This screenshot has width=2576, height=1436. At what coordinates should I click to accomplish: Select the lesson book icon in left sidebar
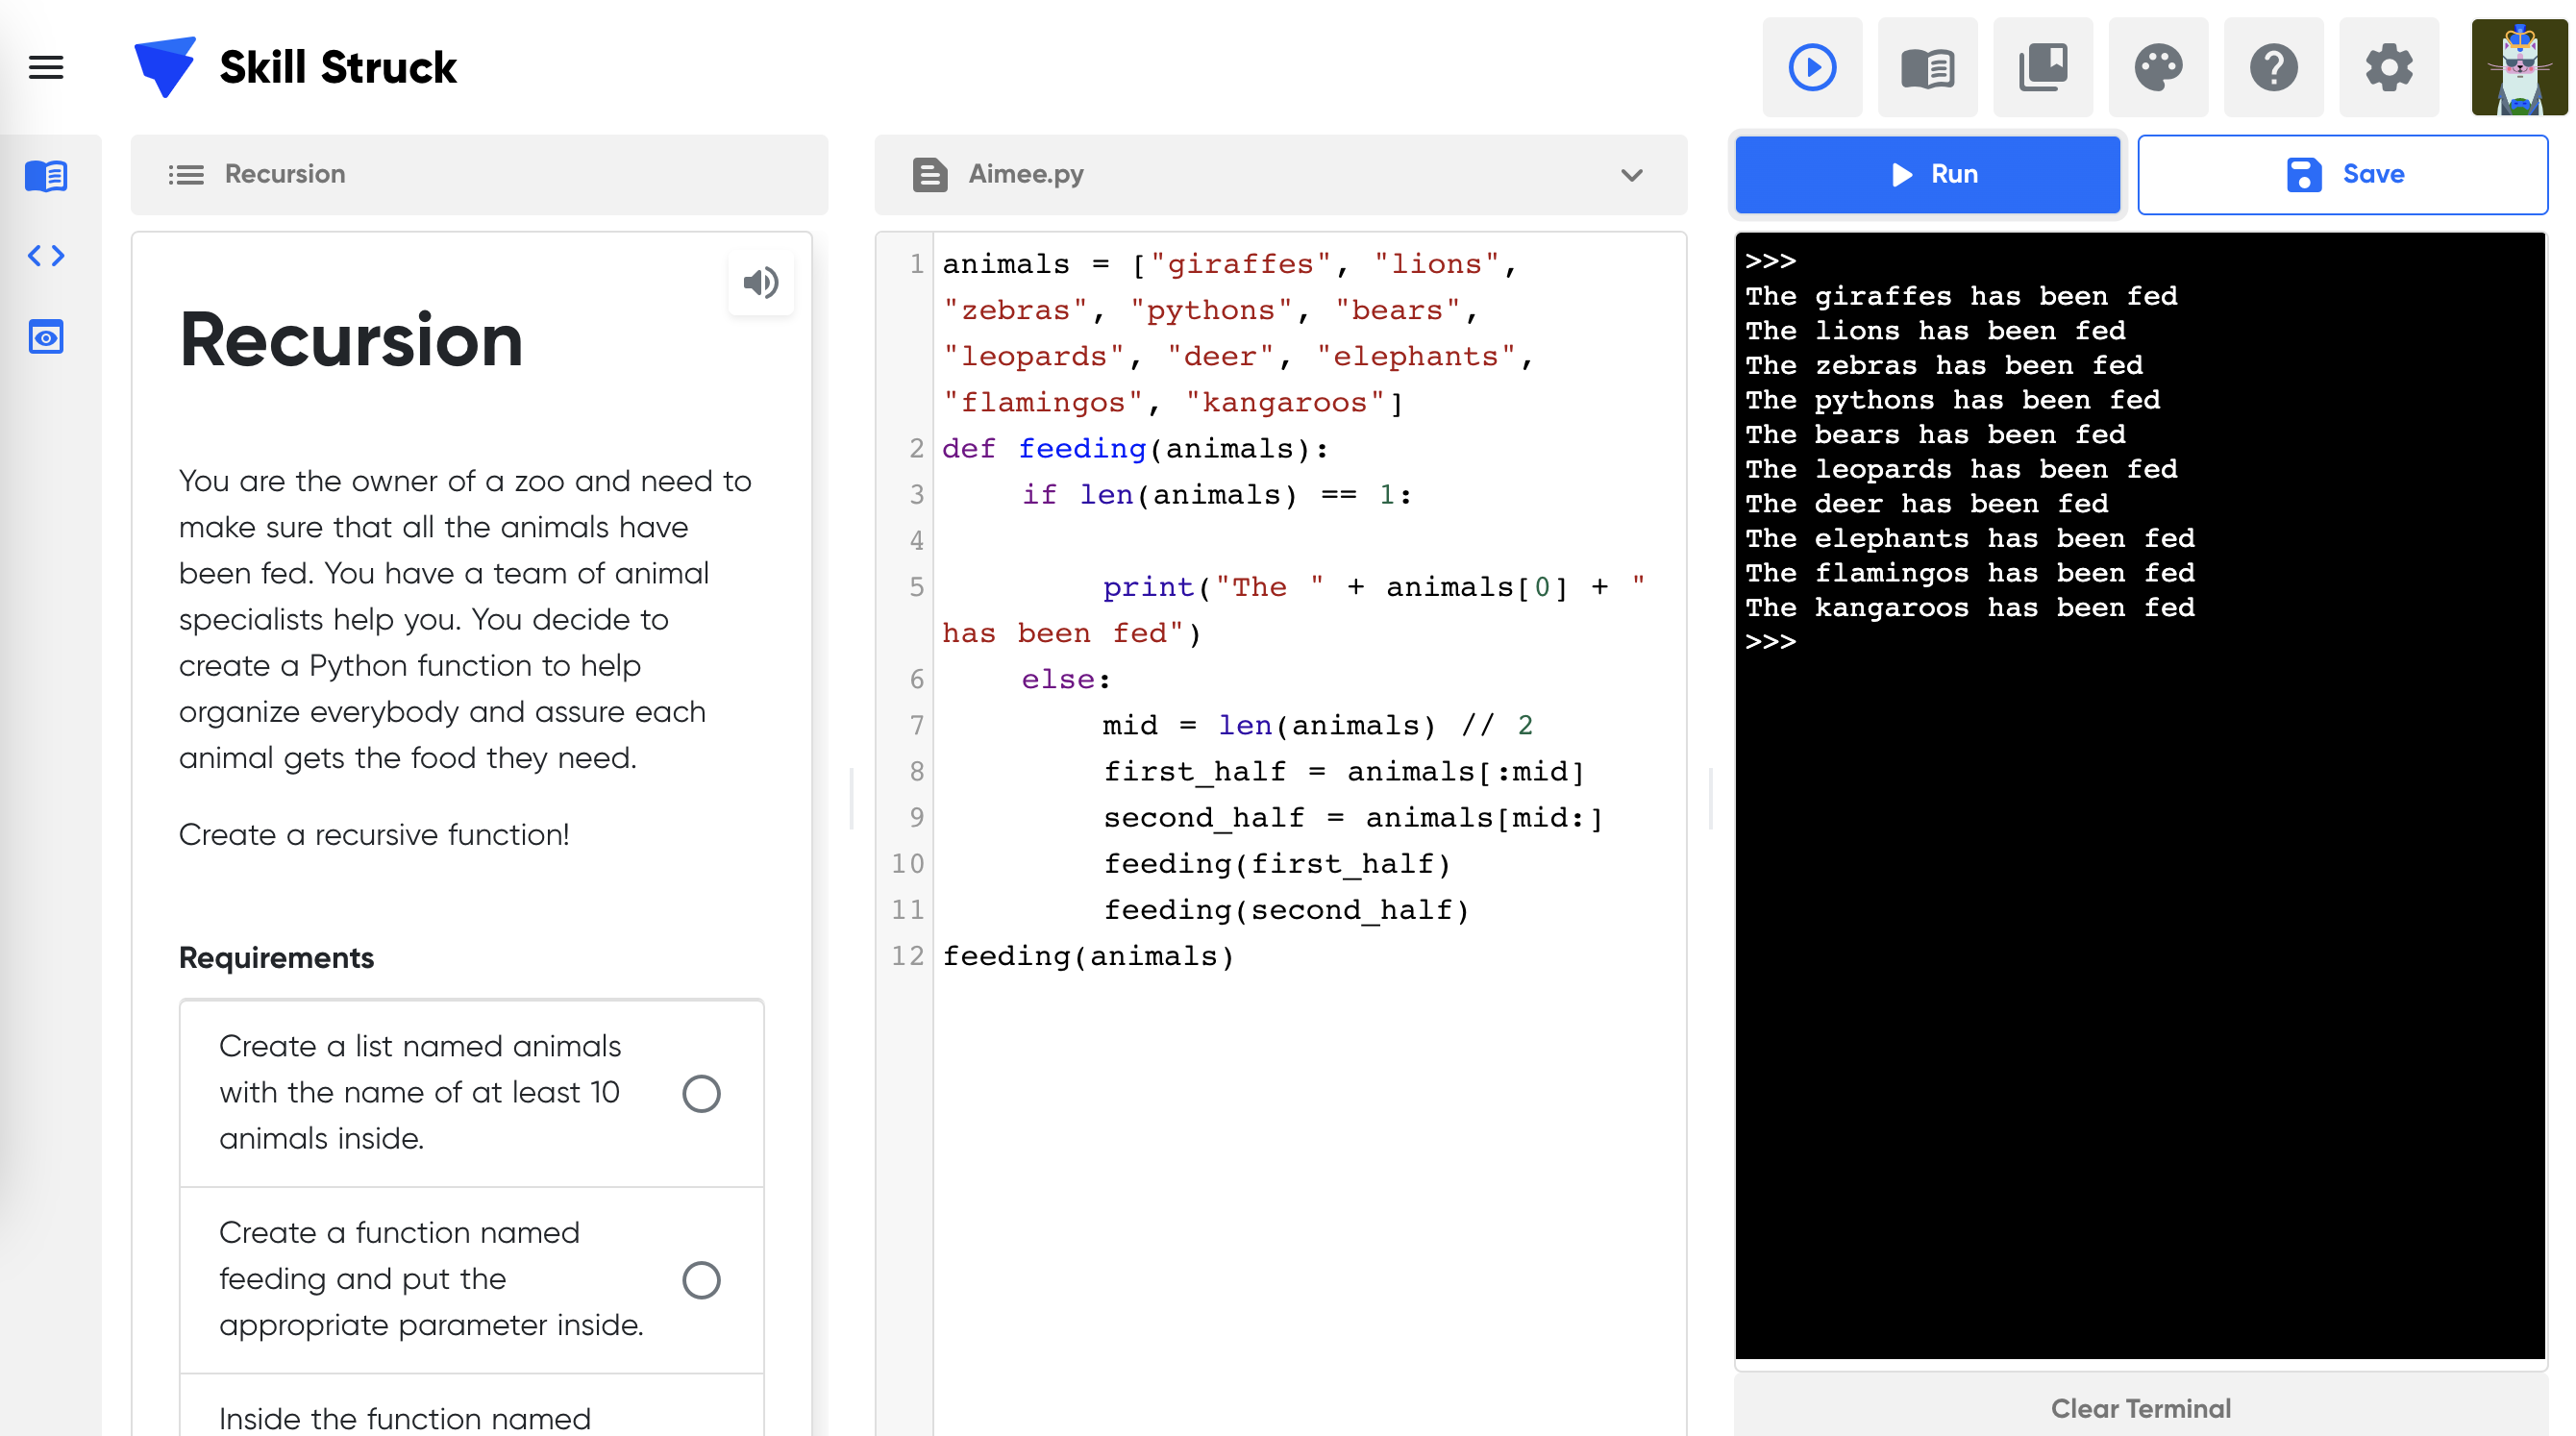(46, 176)
